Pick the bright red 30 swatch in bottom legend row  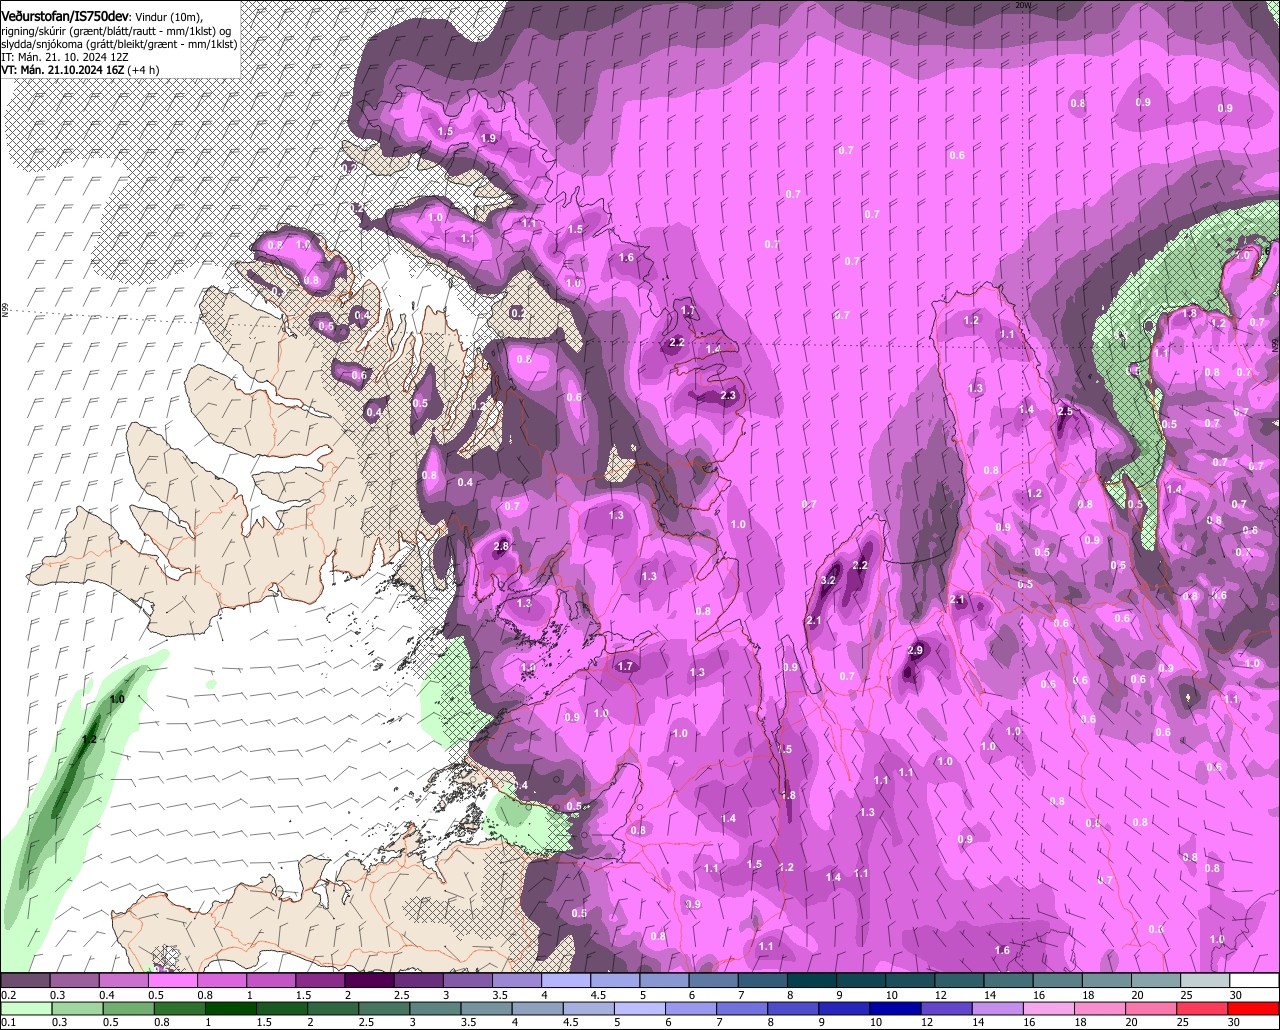coord(1255,1009)
